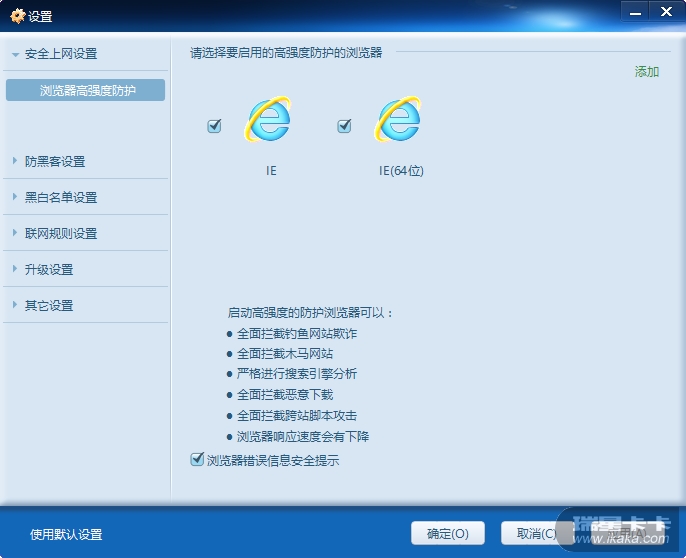Open the 升级设置 section label
686x558 pixels.
[x=49, y=270]
